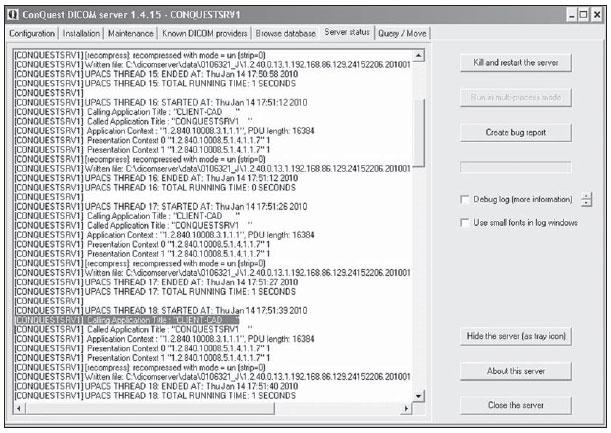Click Run in multi-process mode button
Viewport: 611px width, 433px height.
(516, 97)
